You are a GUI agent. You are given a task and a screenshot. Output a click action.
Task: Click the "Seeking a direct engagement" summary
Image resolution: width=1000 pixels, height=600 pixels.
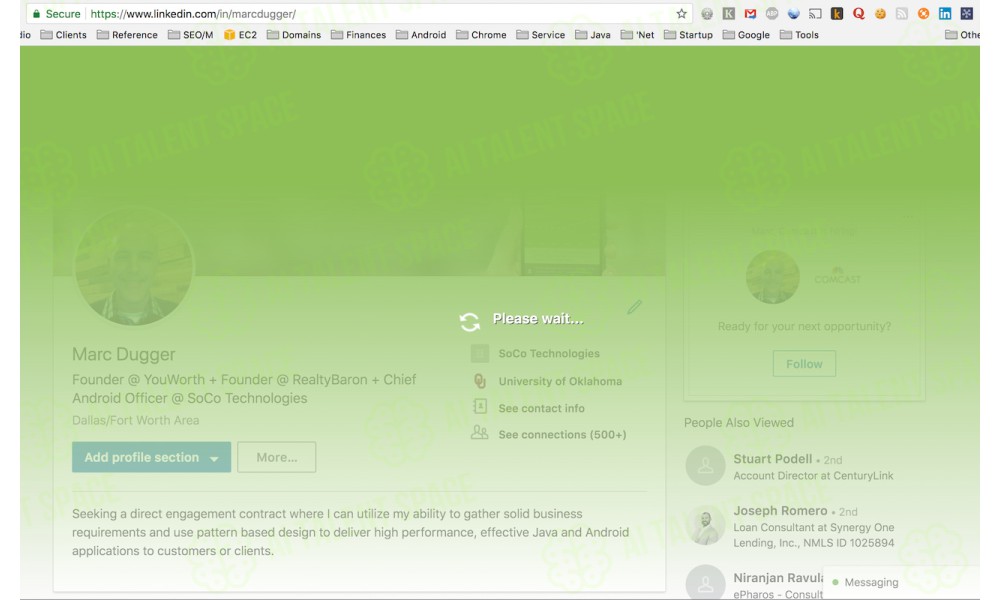[350, 532]
